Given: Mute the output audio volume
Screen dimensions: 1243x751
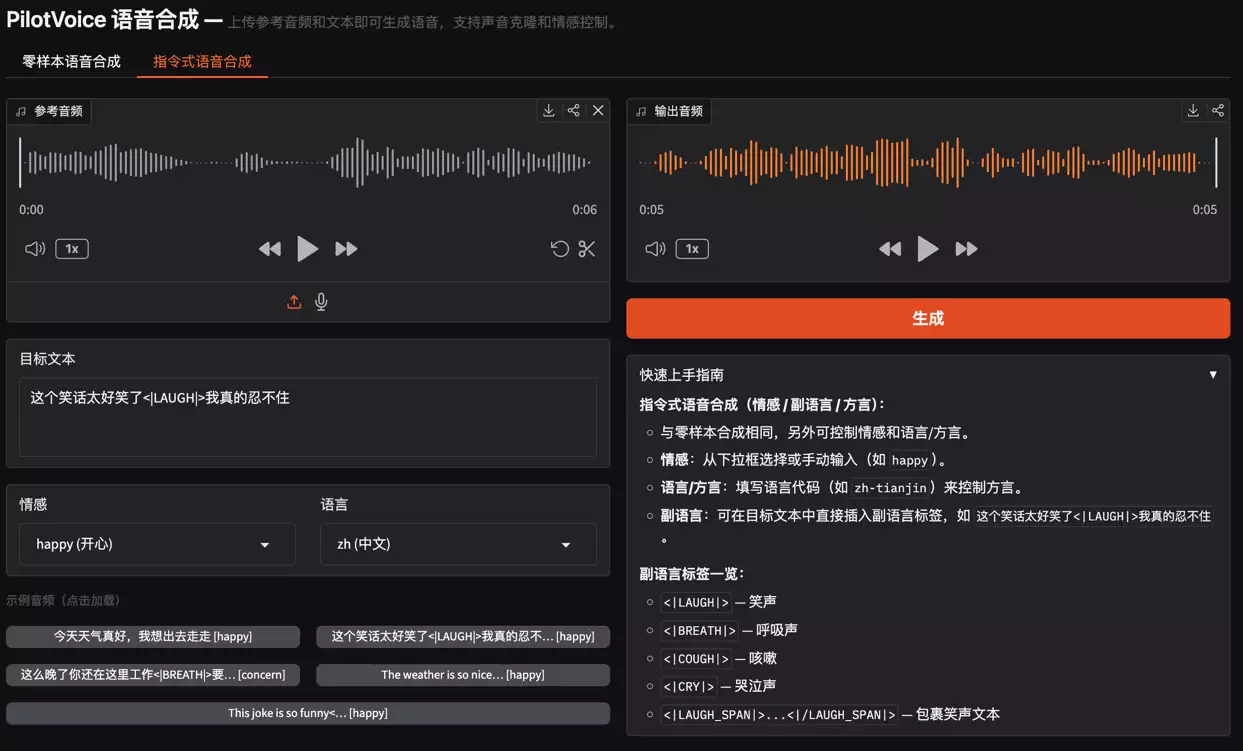Looking at the screenshot, I should click(x=655, y=249).
